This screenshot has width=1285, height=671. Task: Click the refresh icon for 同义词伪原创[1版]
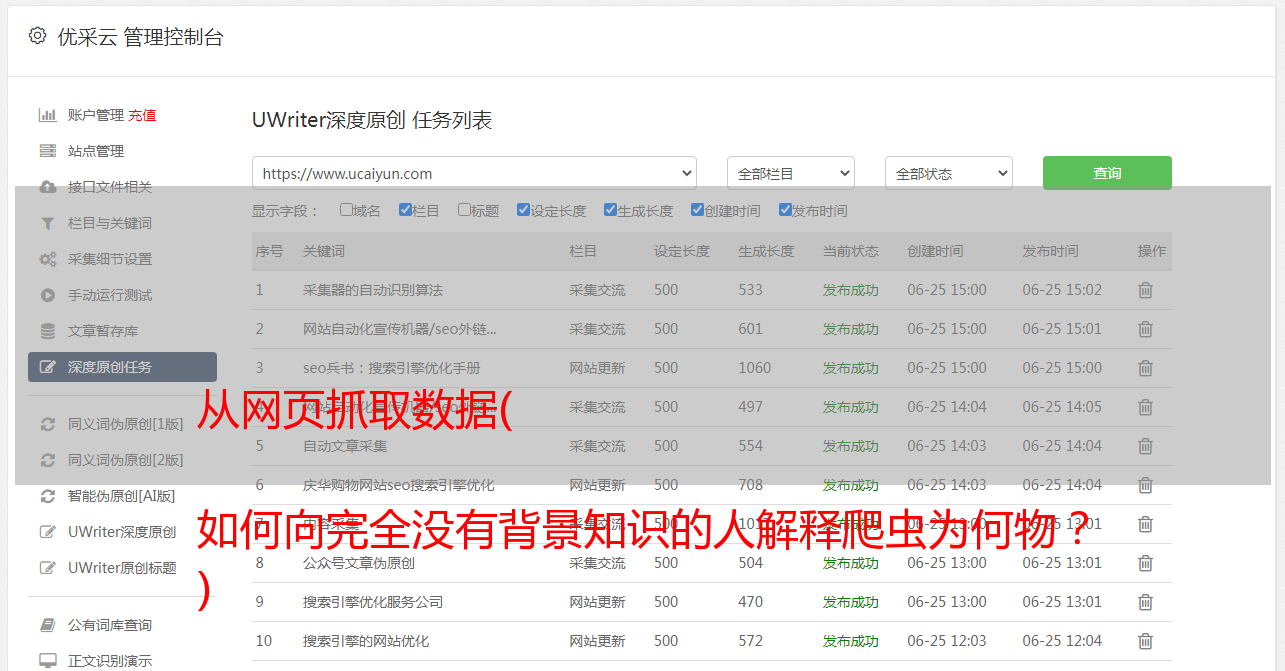pos(47,424)
